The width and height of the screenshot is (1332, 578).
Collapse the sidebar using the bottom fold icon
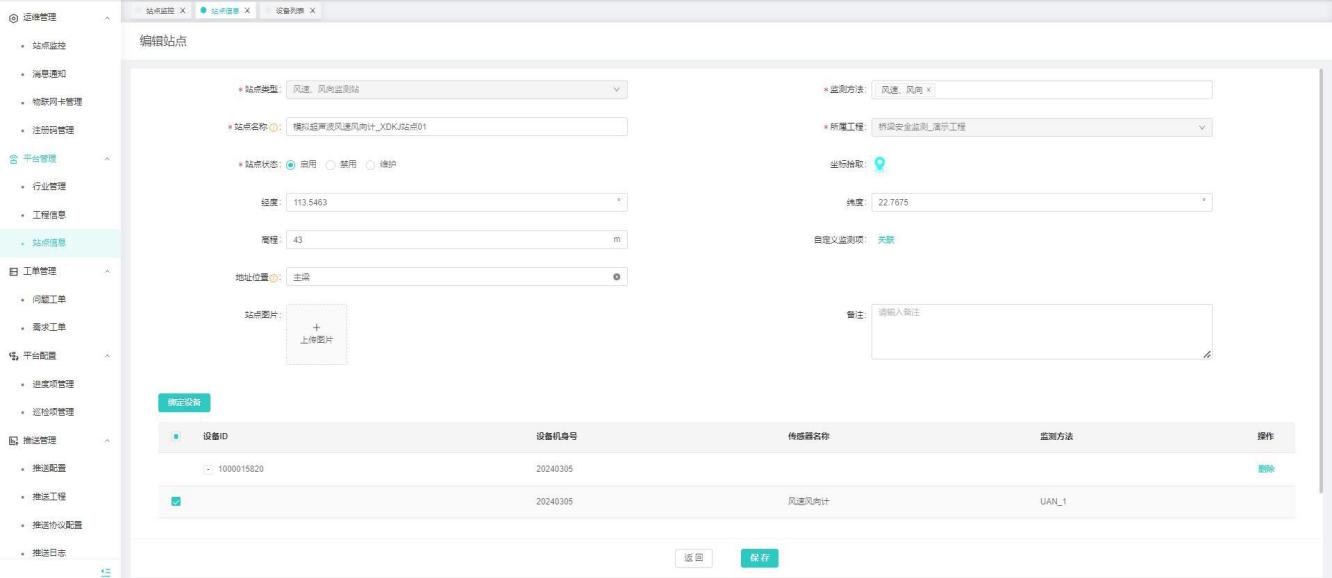pyautogui.click(x=105, y=570)
